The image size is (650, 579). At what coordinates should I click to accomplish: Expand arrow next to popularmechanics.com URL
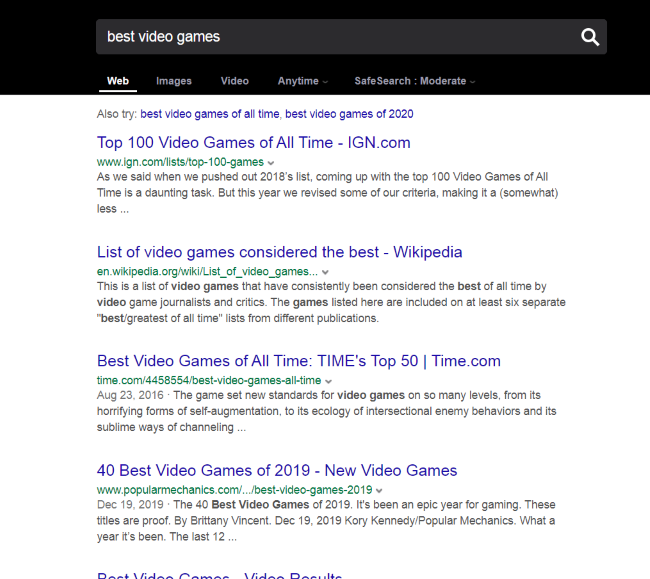click(380, 490)
